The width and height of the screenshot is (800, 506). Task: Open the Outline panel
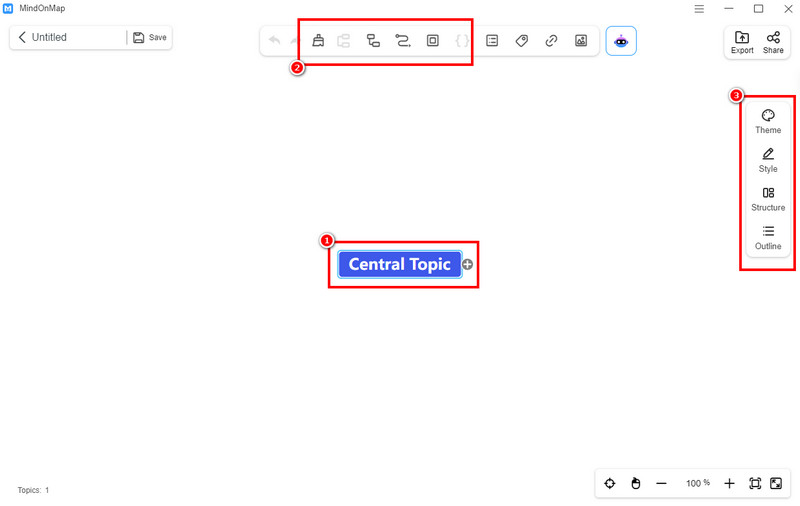point(768,238)
